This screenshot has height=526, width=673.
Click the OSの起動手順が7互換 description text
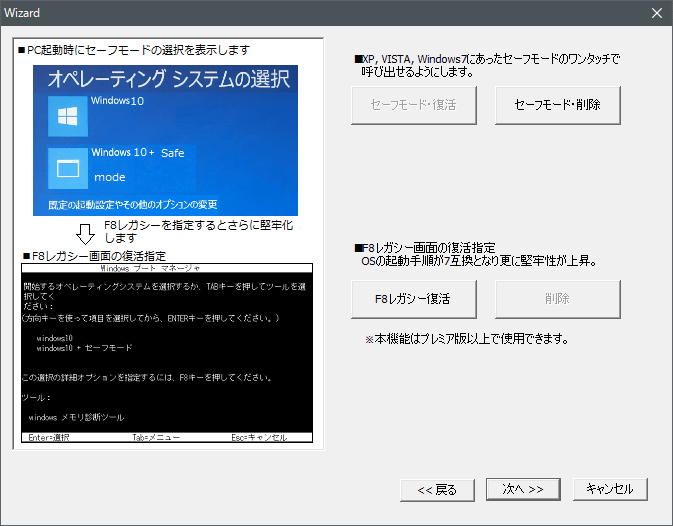point(479,261)
